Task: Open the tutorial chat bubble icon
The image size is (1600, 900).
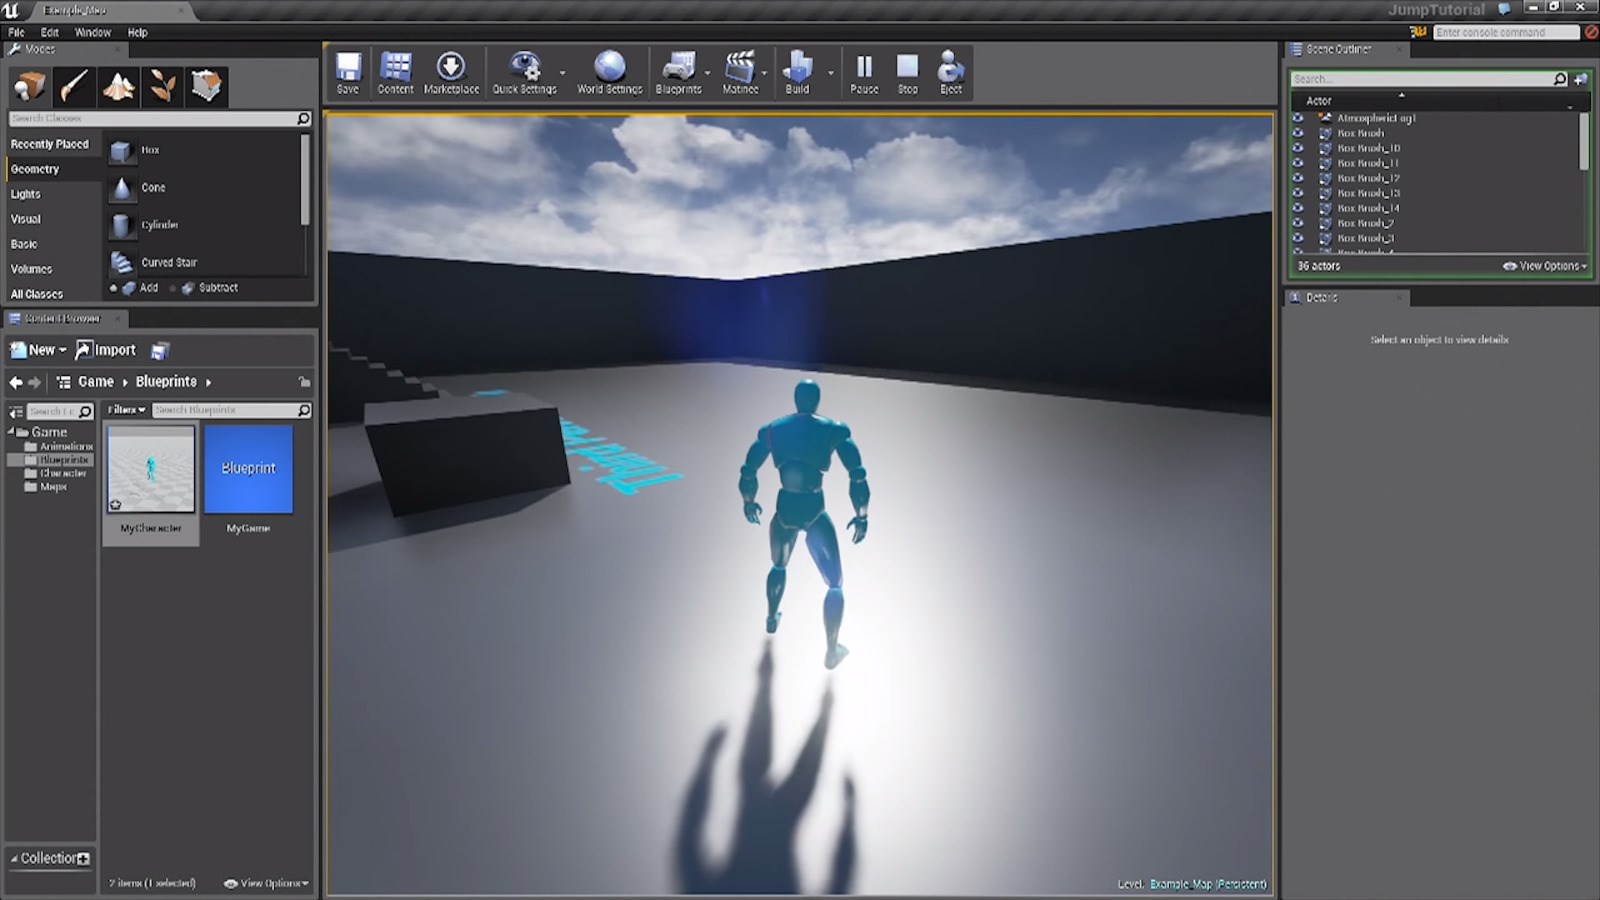Action: (1504, 9)
